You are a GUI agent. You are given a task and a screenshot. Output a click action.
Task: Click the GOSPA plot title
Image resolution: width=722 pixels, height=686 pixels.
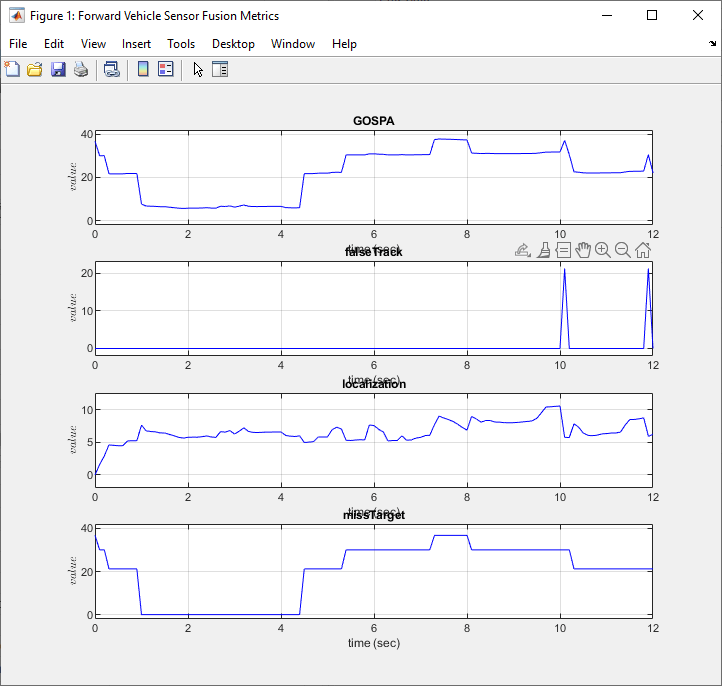click(373, 121)
